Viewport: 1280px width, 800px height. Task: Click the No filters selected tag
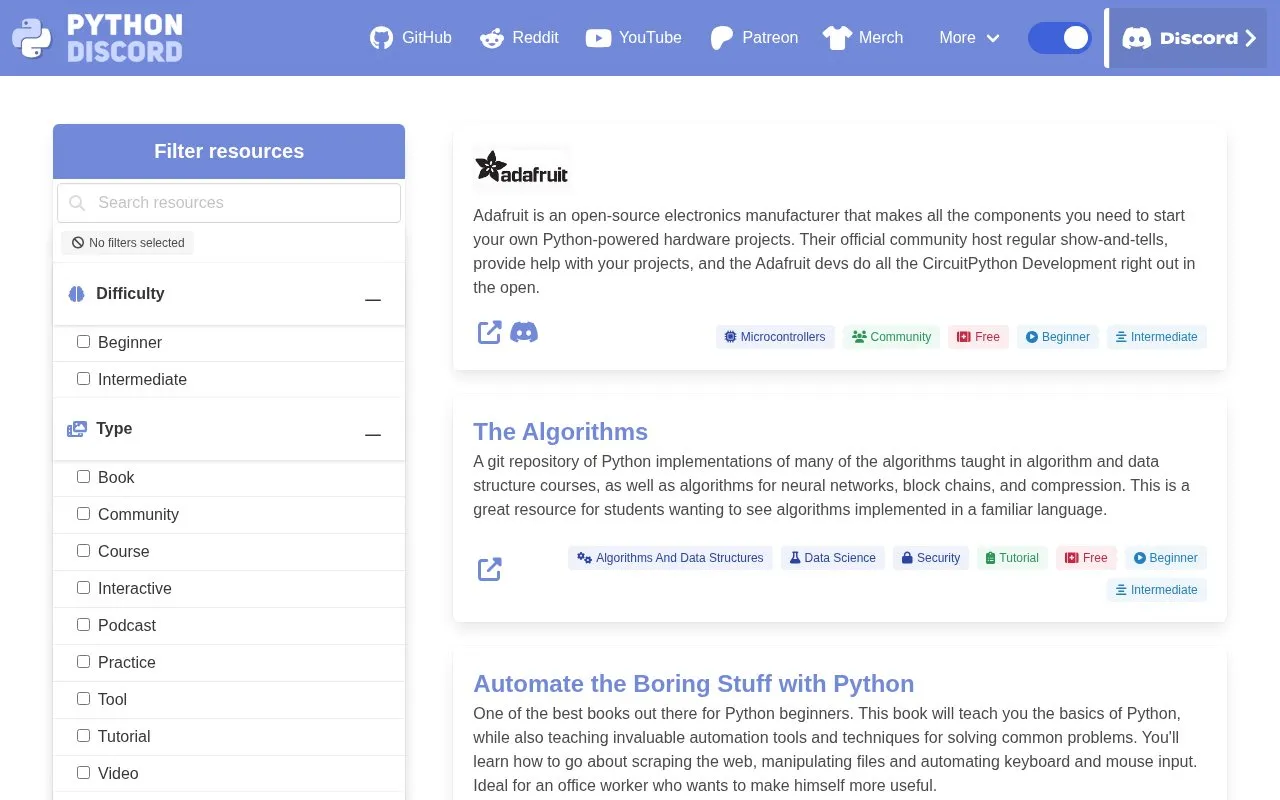tap(127, 243)
